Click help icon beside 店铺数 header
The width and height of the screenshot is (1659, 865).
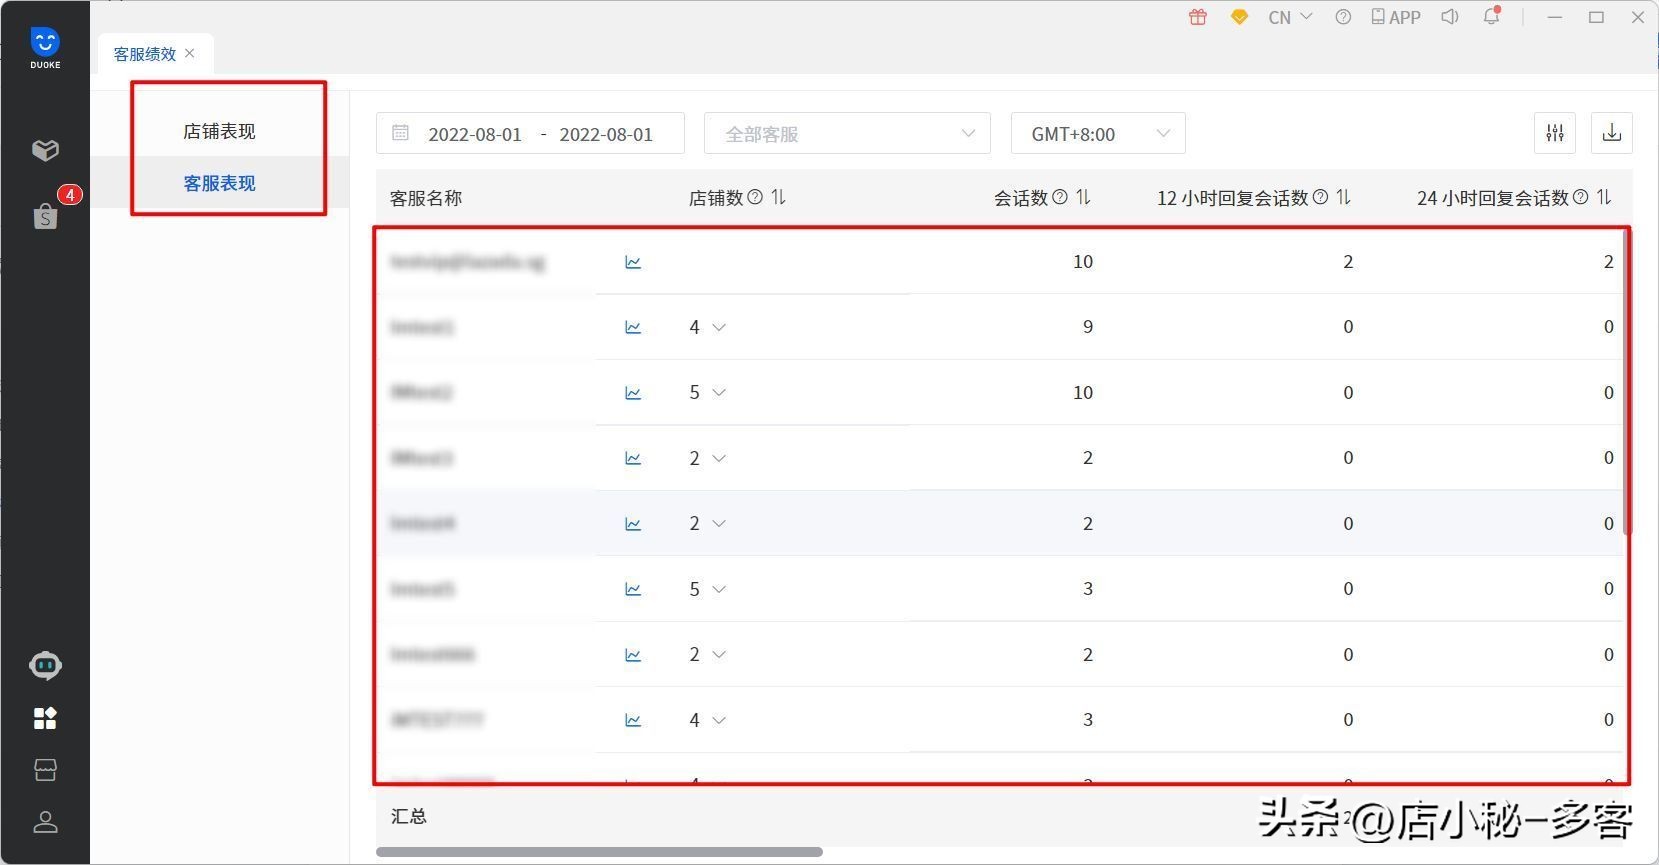point(755,197)
